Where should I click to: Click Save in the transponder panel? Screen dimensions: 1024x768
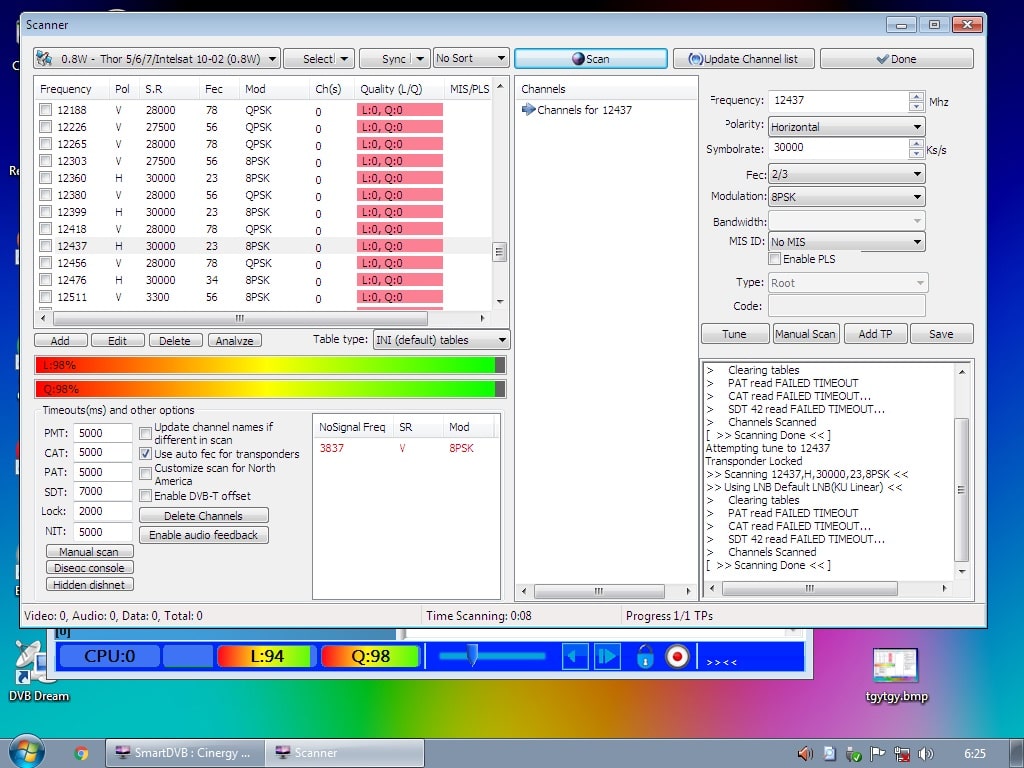pyautogui.click(x=941, y=334)
